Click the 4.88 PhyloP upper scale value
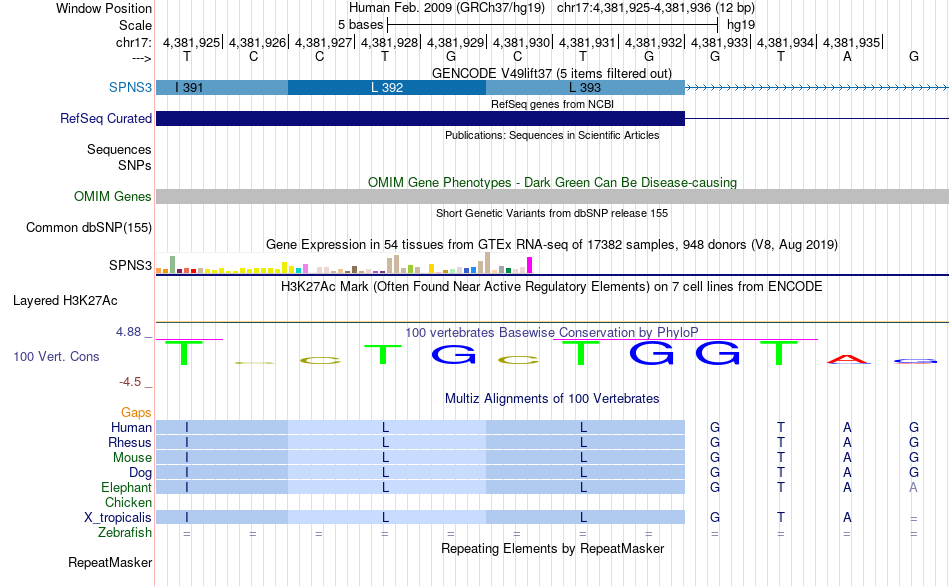 (x=128, y=331)
